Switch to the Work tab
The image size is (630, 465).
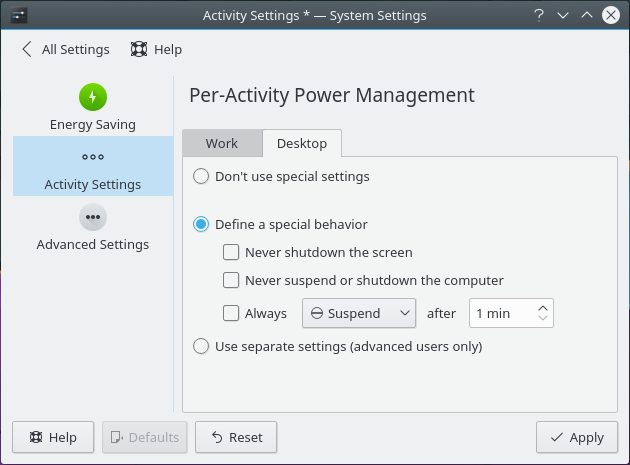tap(221, 143)
